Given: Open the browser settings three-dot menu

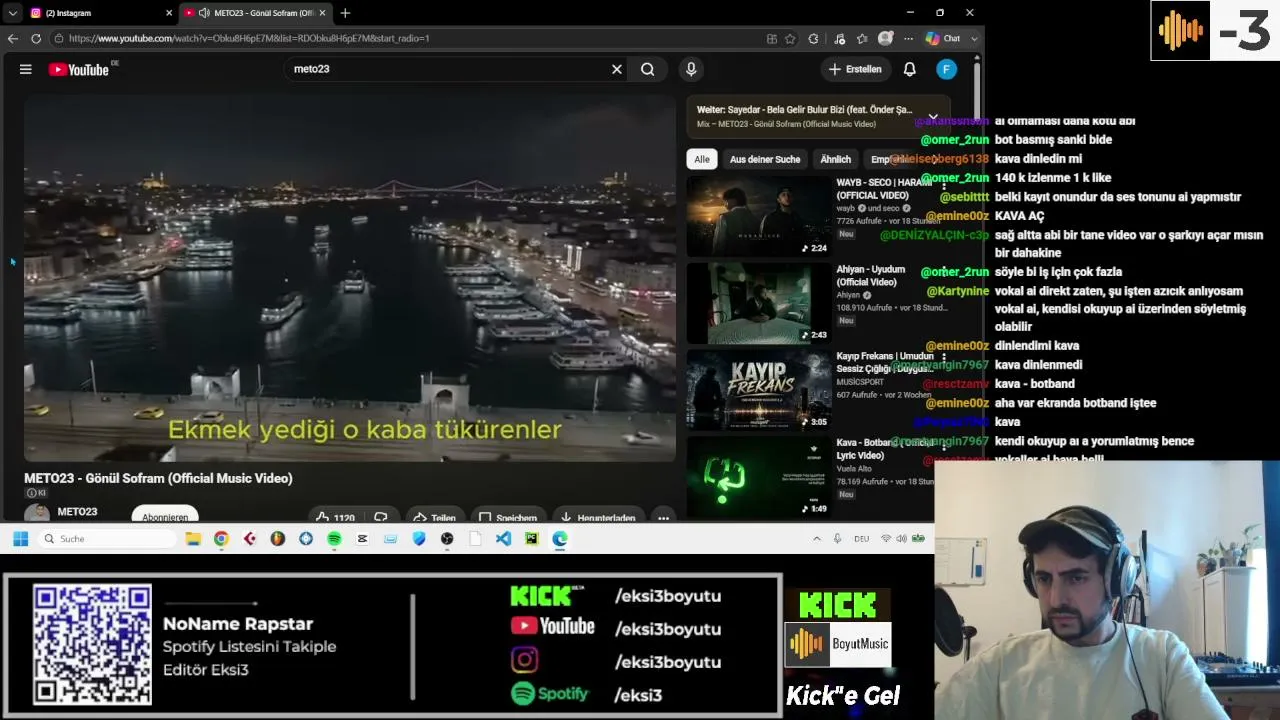Looking at the screenshot, I should point(908,38).
